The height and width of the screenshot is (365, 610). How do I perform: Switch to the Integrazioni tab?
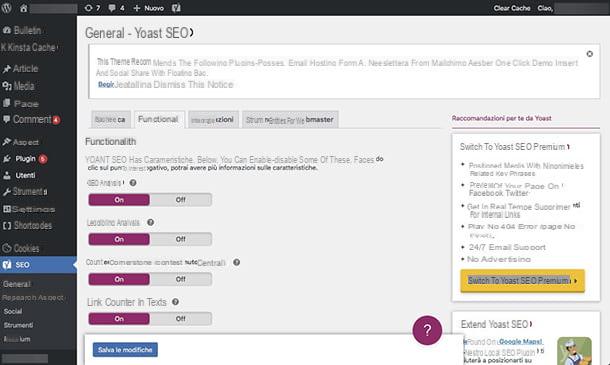coord(213,119)
